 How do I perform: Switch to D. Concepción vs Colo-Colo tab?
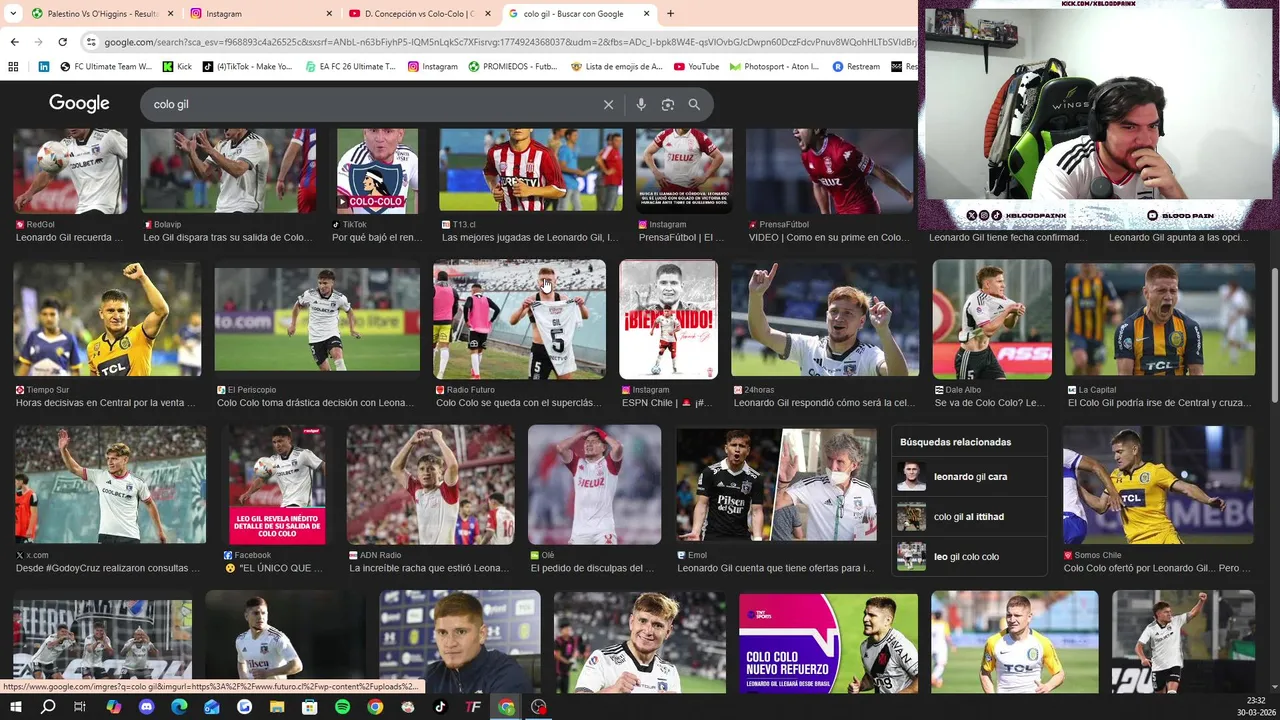[x=420, y=14]
